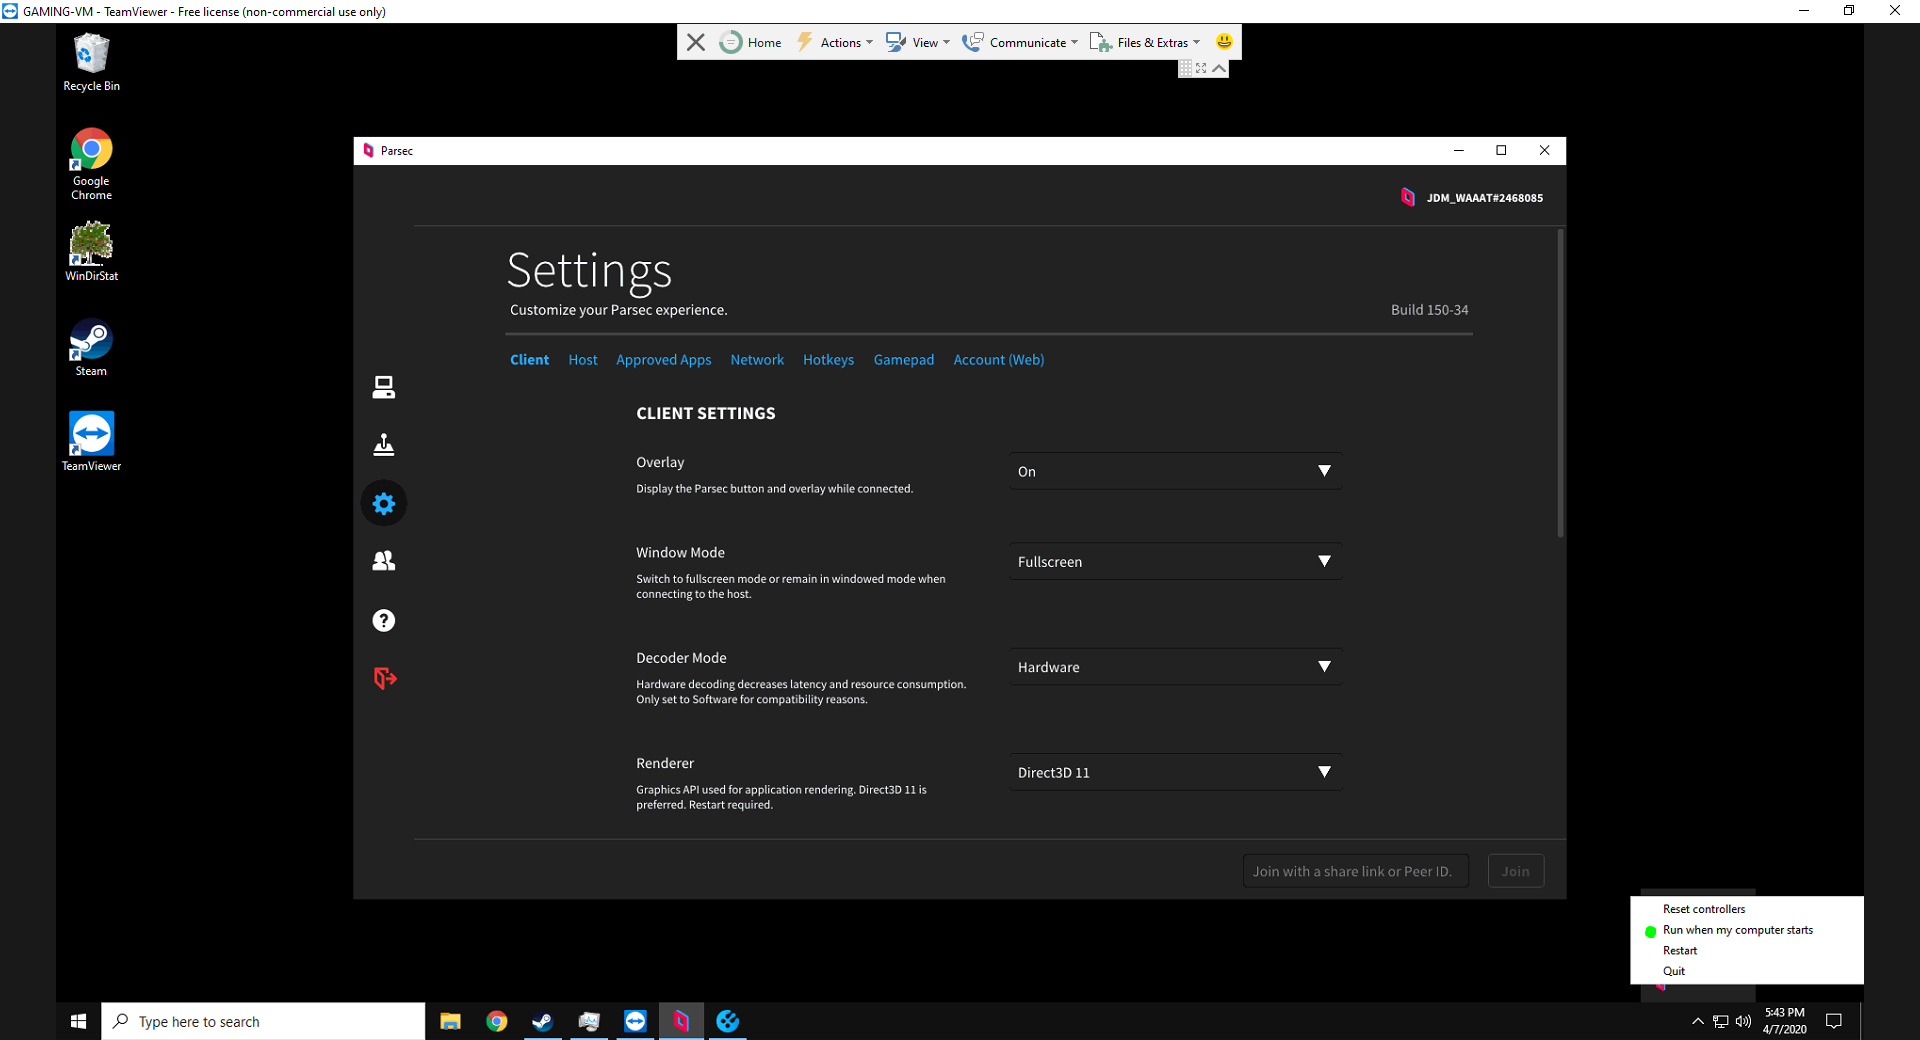Open the Computers page in Parsec sidebar

[x=384, y=387]
